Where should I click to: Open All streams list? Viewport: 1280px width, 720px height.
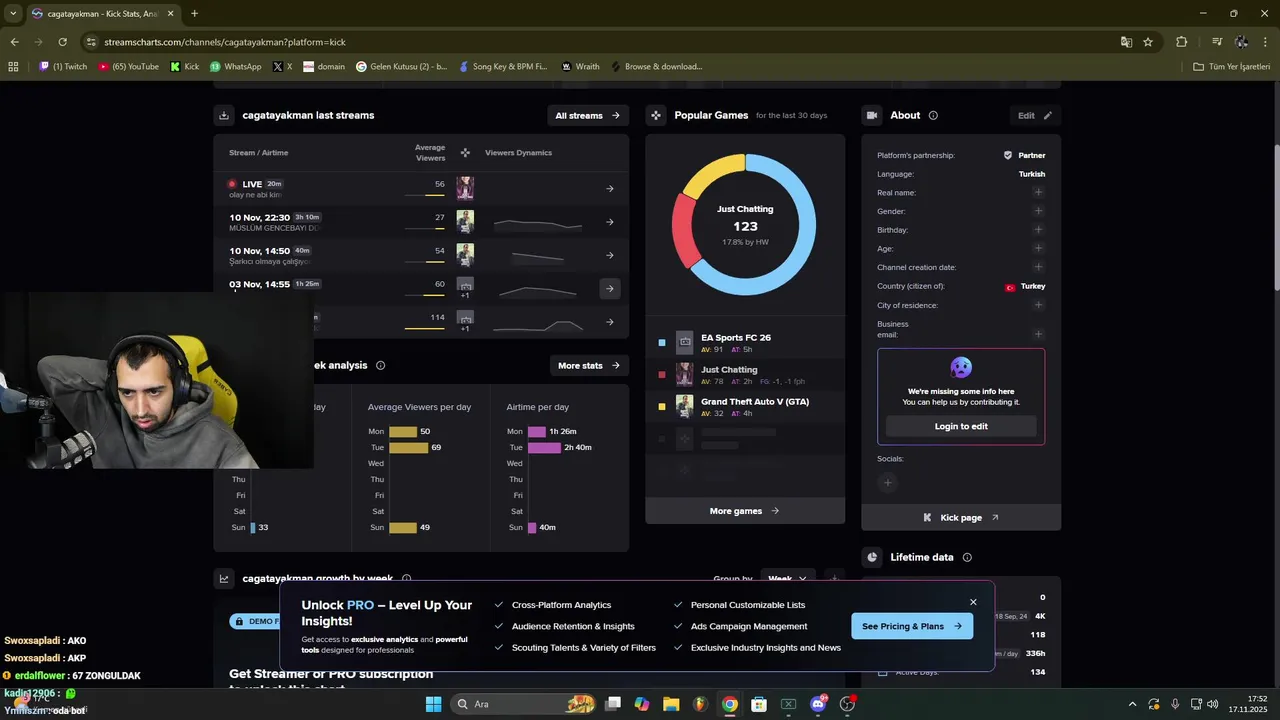coord(588,115)
